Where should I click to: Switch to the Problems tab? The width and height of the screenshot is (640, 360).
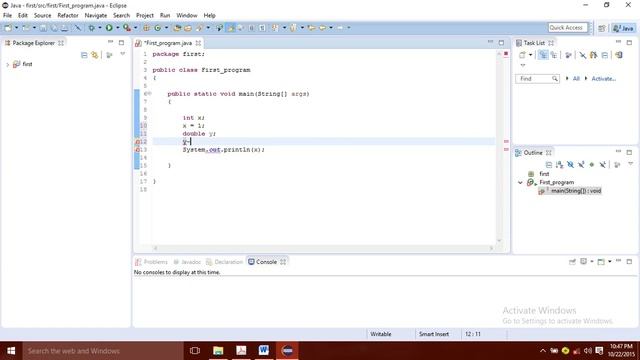pos(151,262)
